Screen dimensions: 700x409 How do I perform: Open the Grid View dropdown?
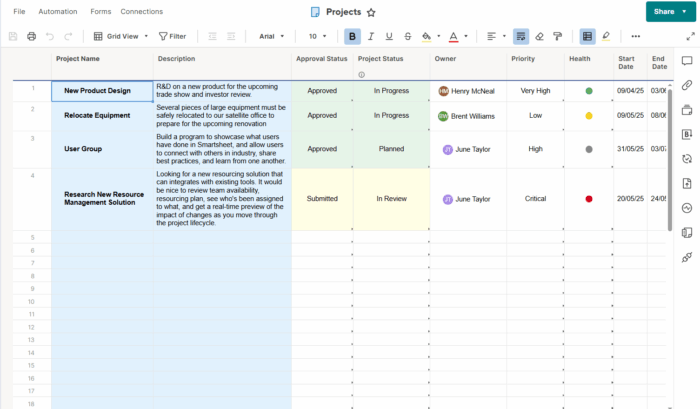[121, 36]
